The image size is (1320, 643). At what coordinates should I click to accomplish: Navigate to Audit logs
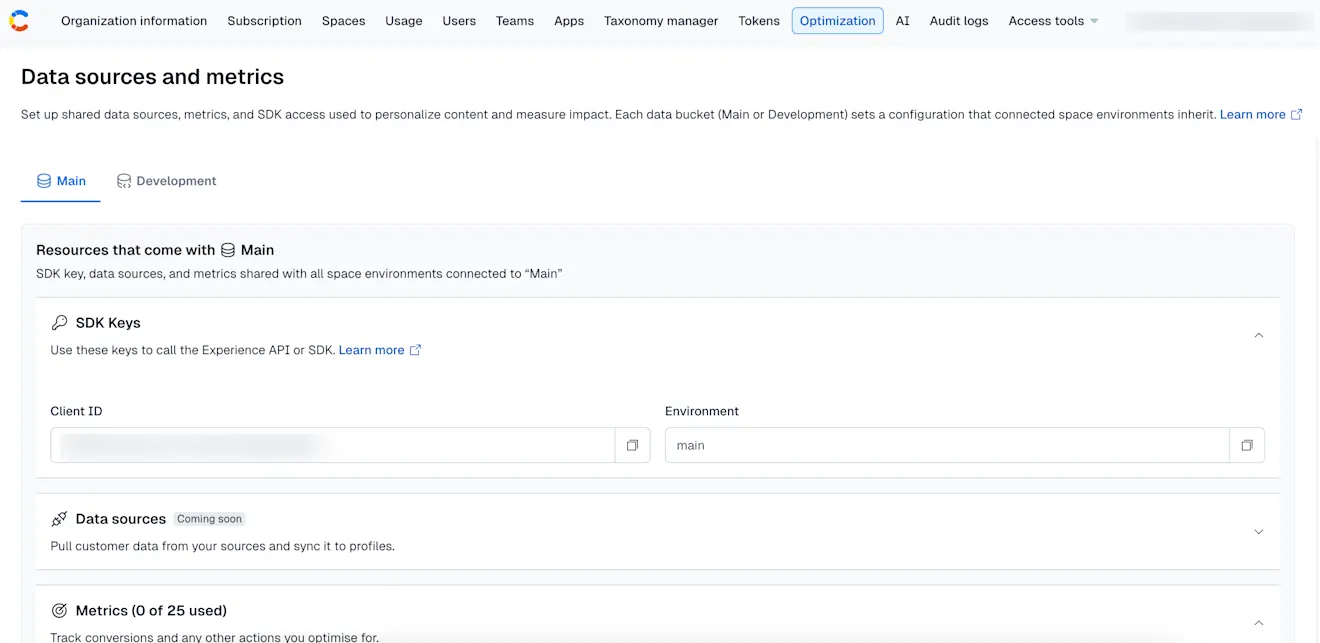pyautogui.click(x=958, y=20)
